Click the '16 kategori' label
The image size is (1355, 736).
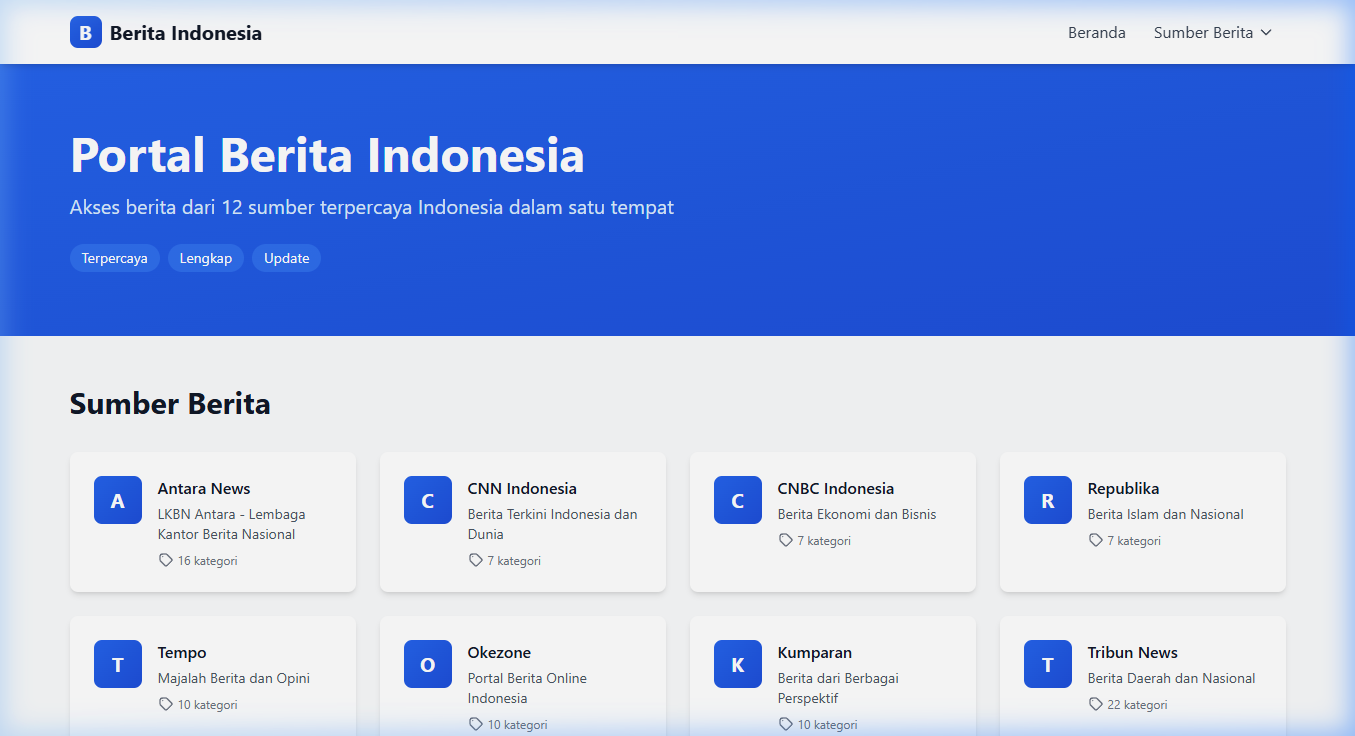point(208,560)
